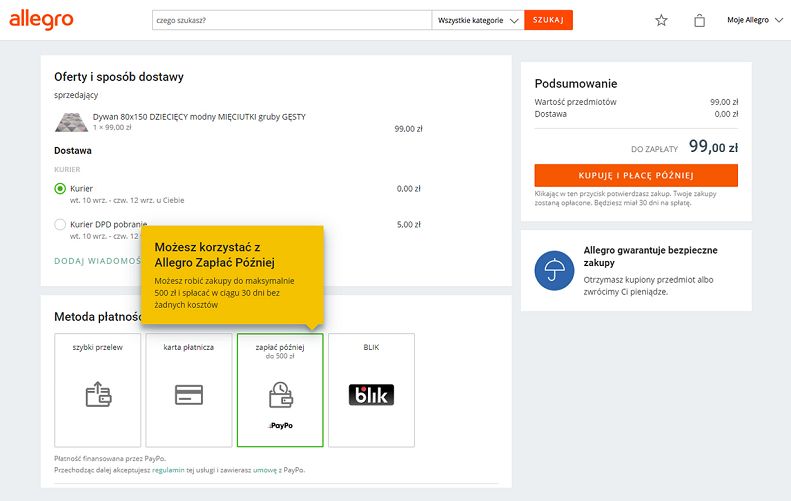Click the SZUKAJ search button

[x=548, y=20]
